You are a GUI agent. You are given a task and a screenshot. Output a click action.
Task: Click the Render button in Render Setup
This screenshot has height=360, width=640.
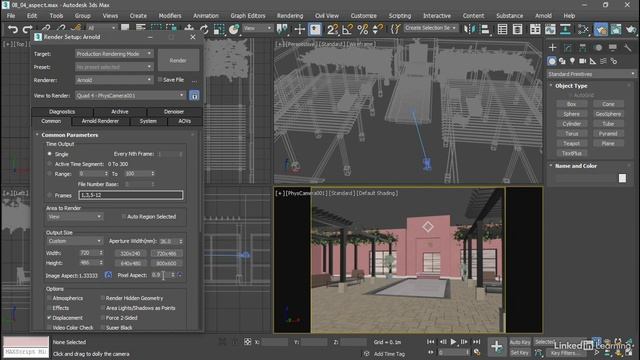(178, 60)
